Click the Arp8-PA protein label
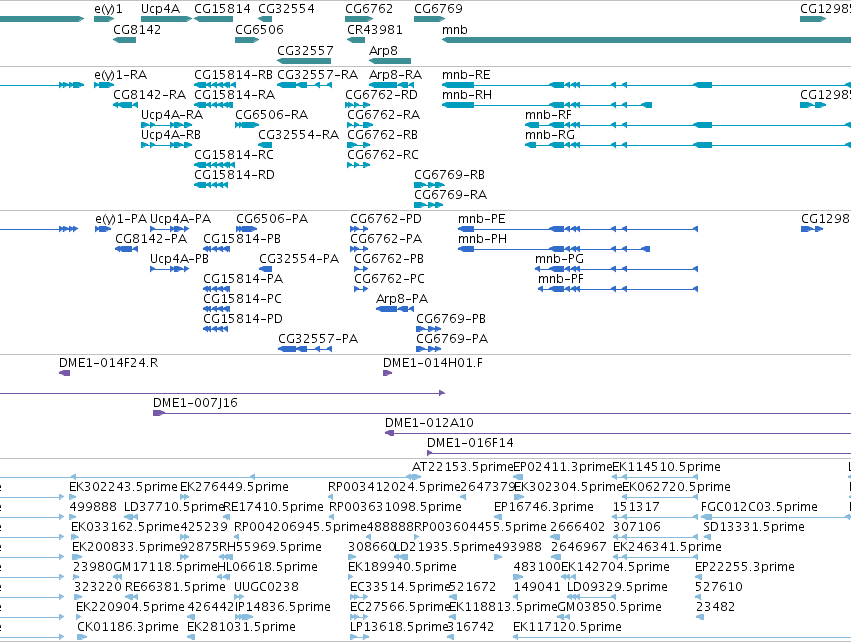The height and width of the screenshot is (642, 851). coord(402,300)
